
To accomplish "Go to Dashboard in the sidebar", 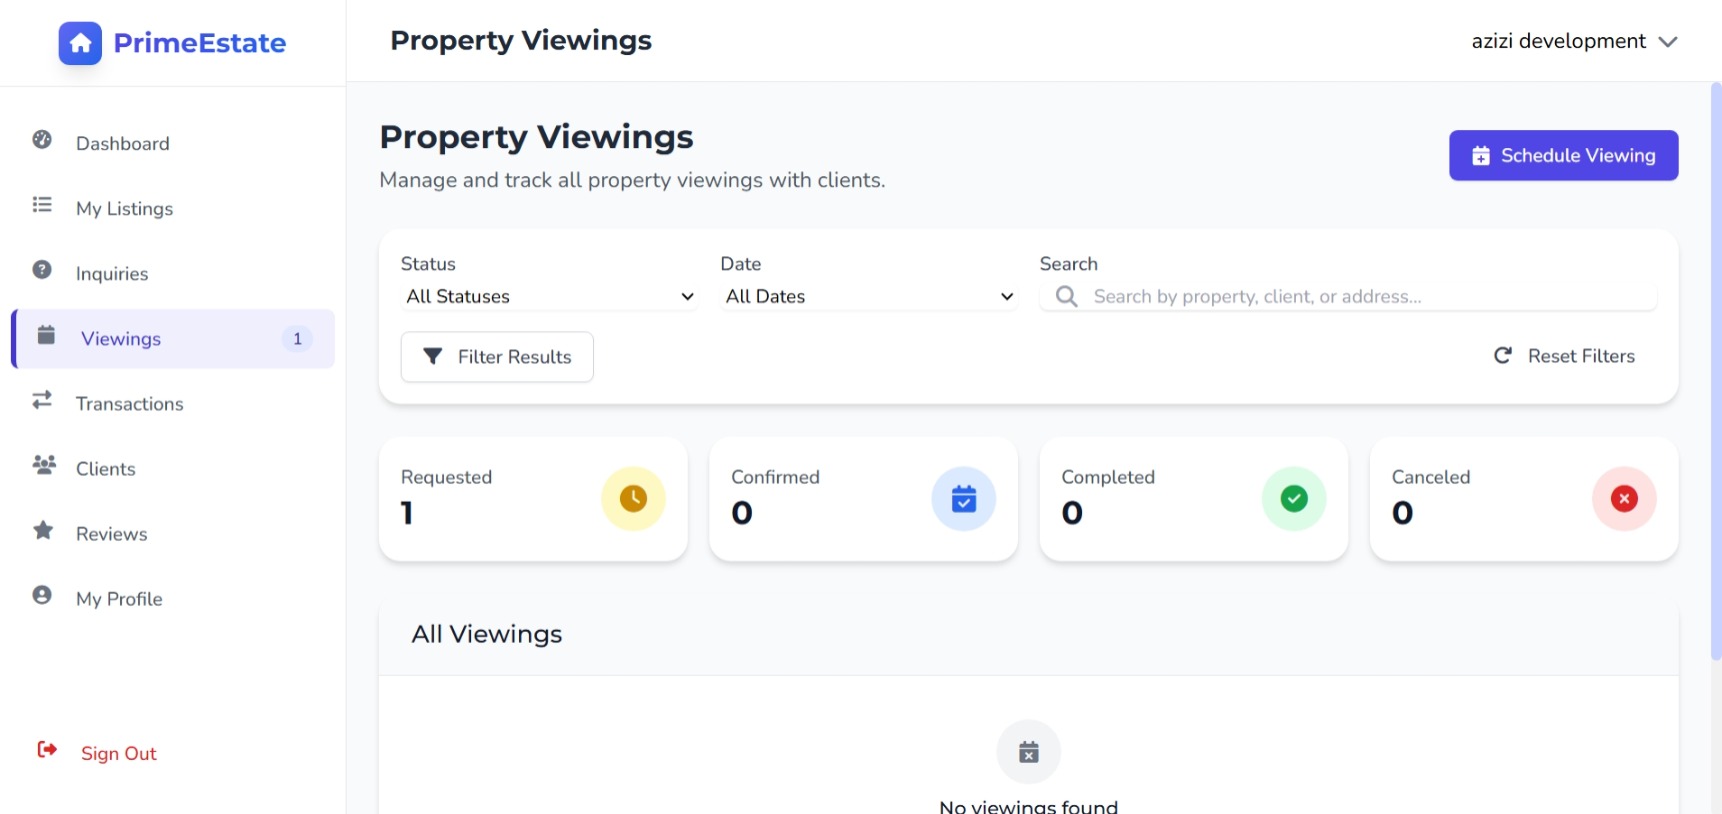I will point(122,143).
